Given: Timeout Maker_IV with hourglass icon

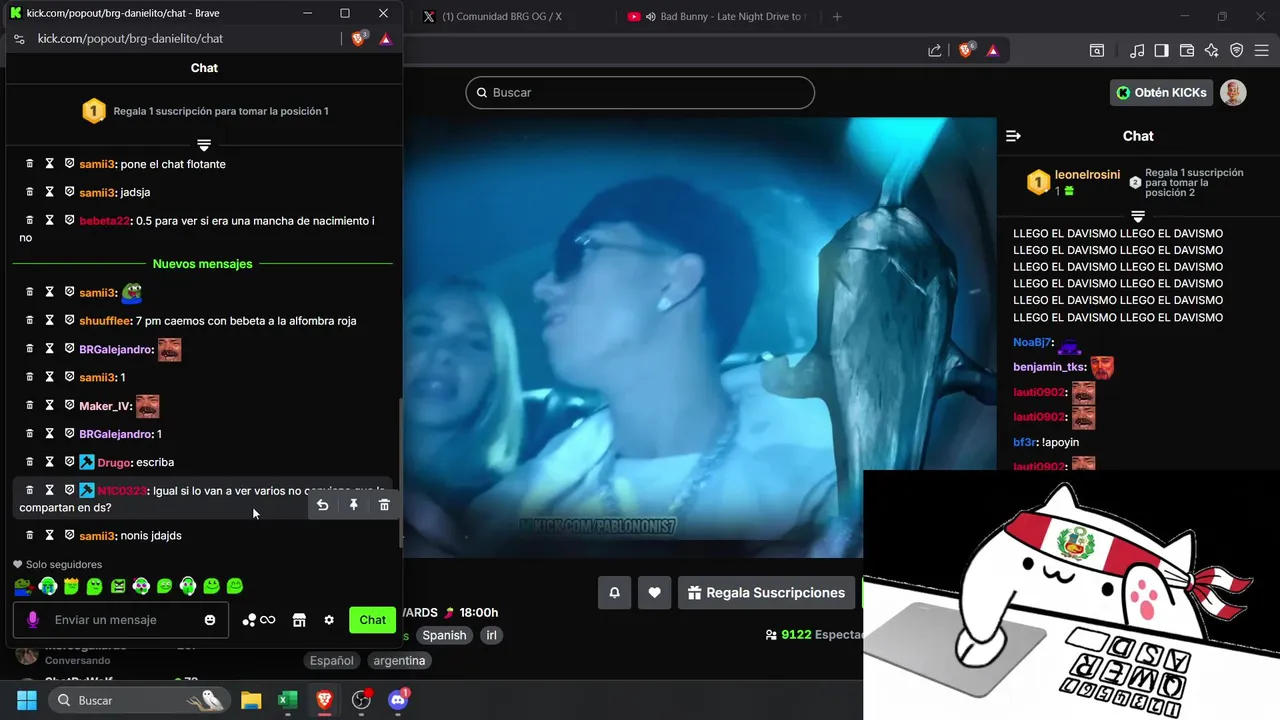Looking at the screenshot, I should point(49,405).
